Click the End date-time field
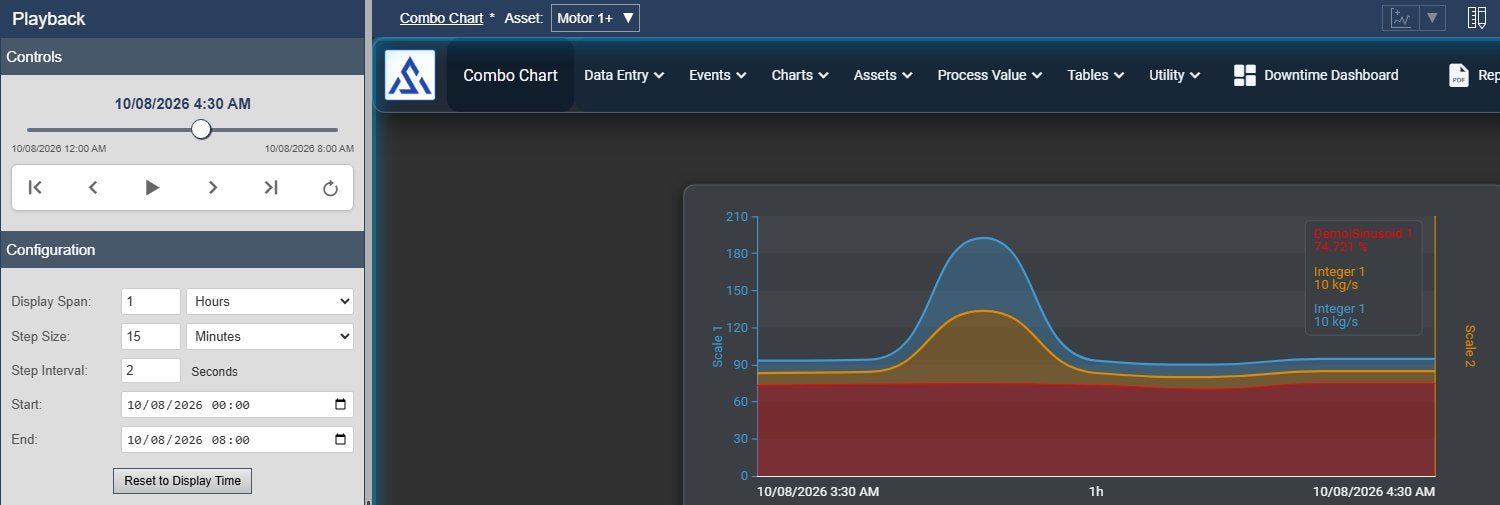The image size is (1500, 505). click(237, 440)
